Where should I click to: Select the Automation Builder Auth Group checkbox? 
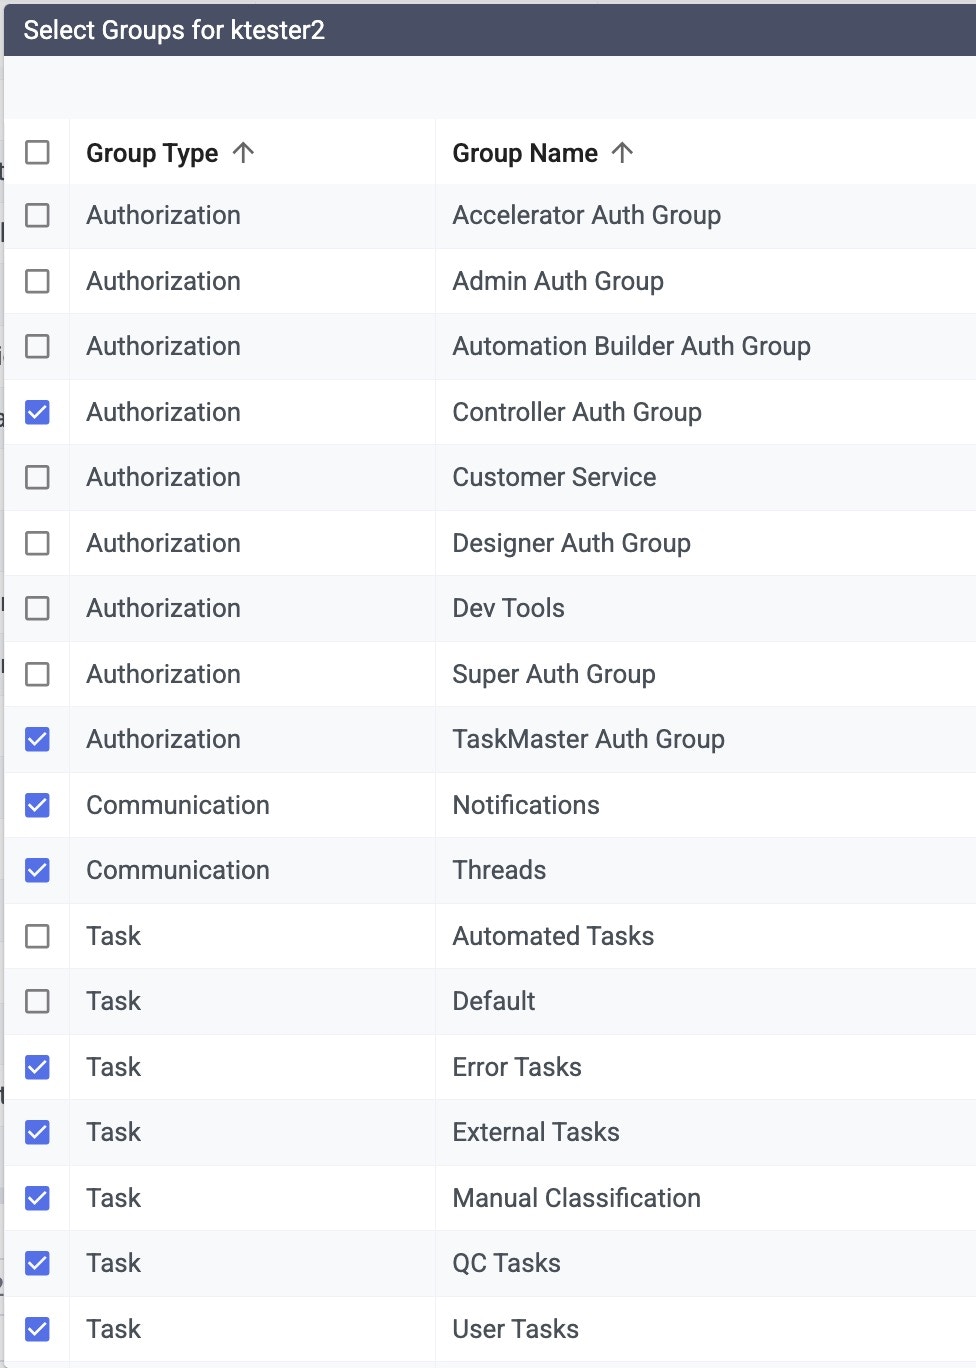tap(37, 346)
